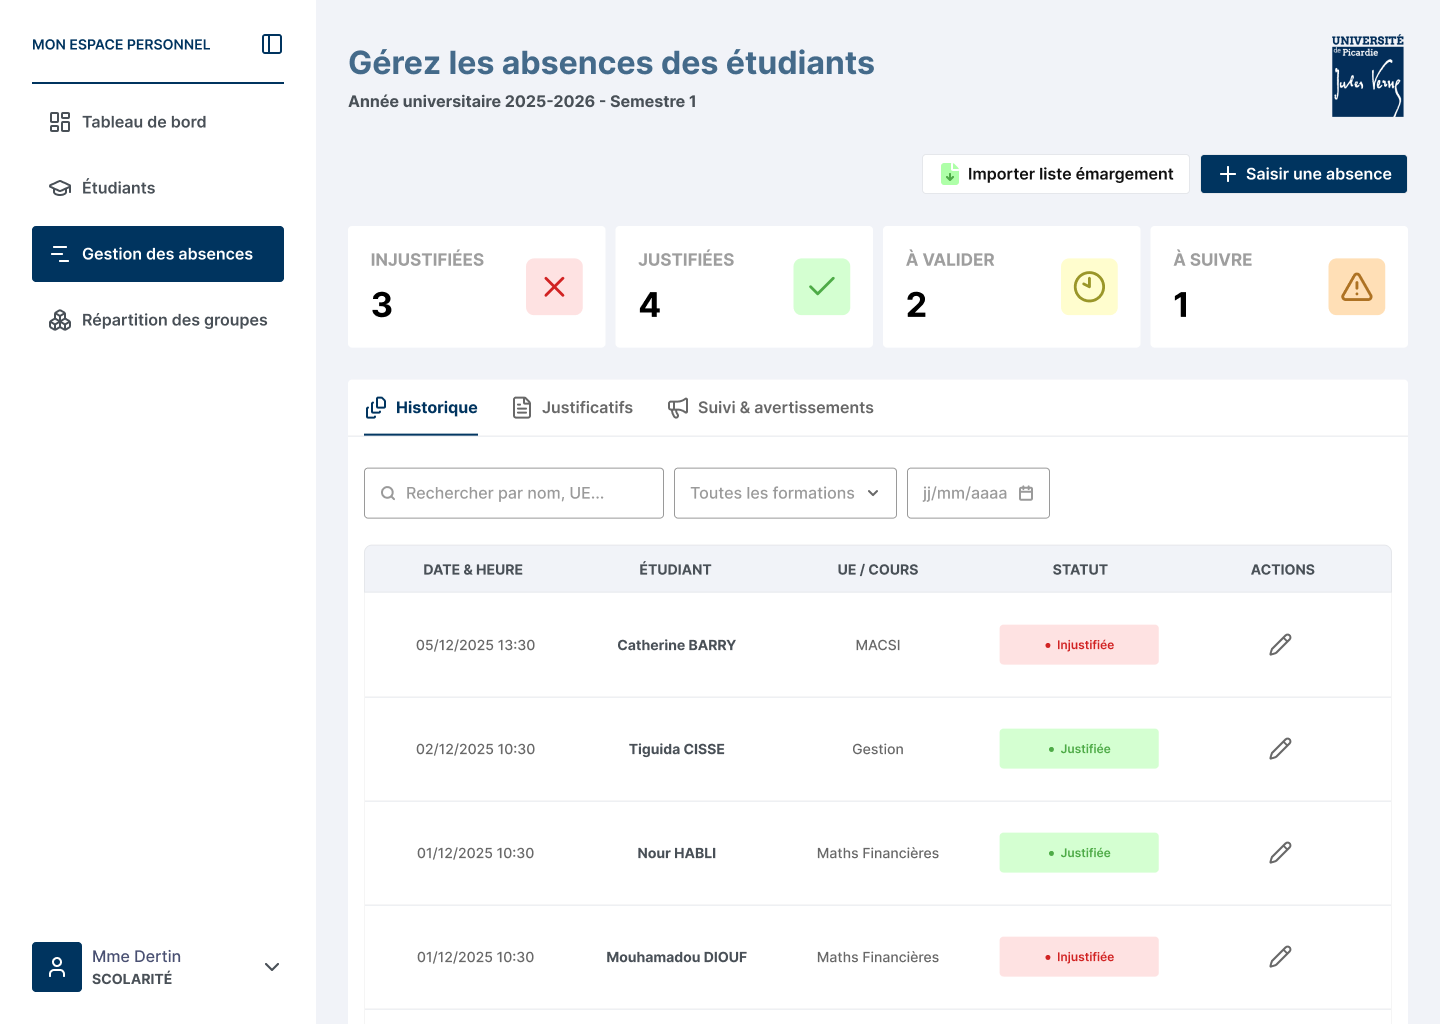The height and width of the screenshot is (1024, 1440).
Task: Click the Étudiants graduation cap icon
Action: click(59, 187)
